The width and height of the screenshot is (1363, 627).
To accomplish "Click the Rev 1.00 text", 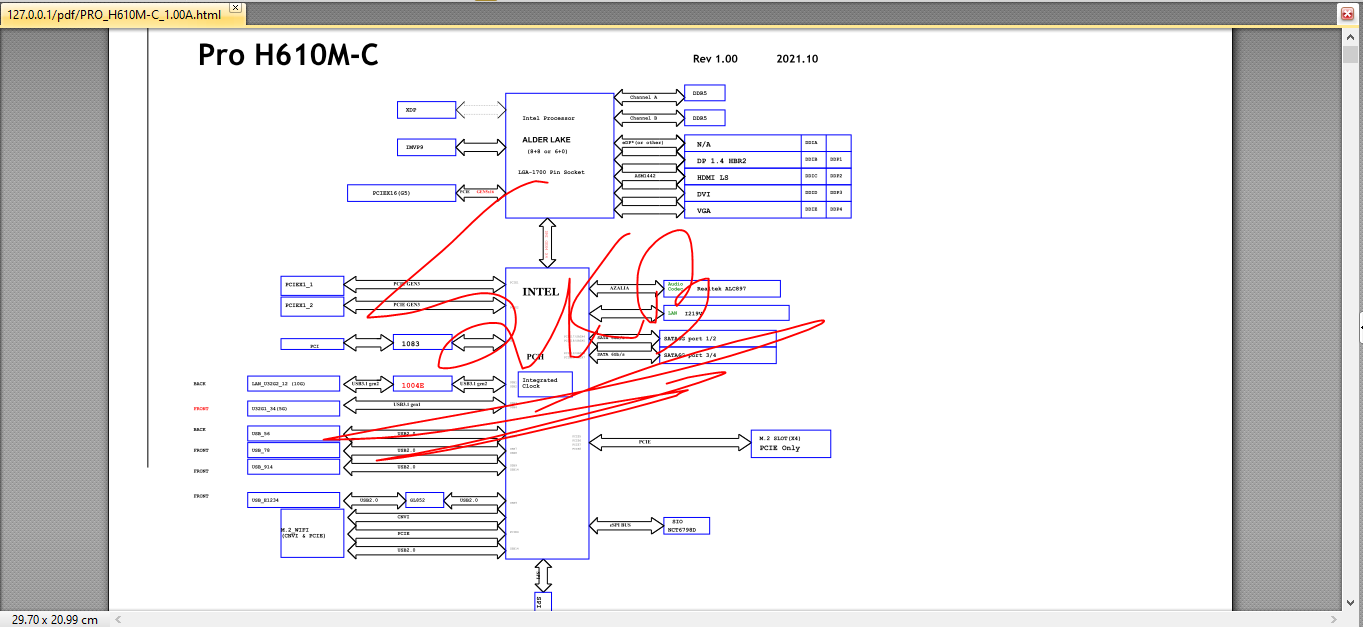I will pyautogui.click(x=715, y=59).
